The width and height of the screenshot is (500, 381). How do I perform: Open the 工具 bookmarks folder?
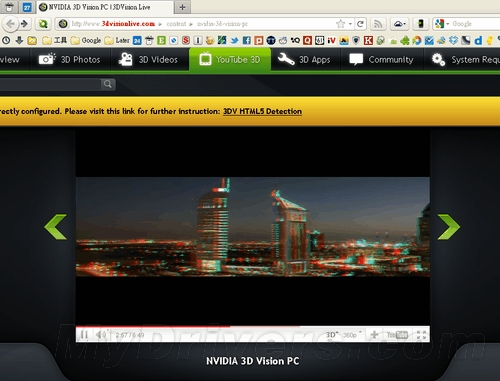55,40
